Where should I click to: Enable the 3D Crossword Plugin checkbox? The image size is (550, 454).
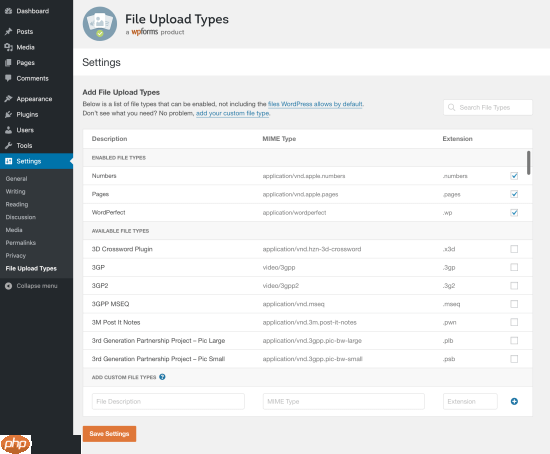tap(514, 249)
